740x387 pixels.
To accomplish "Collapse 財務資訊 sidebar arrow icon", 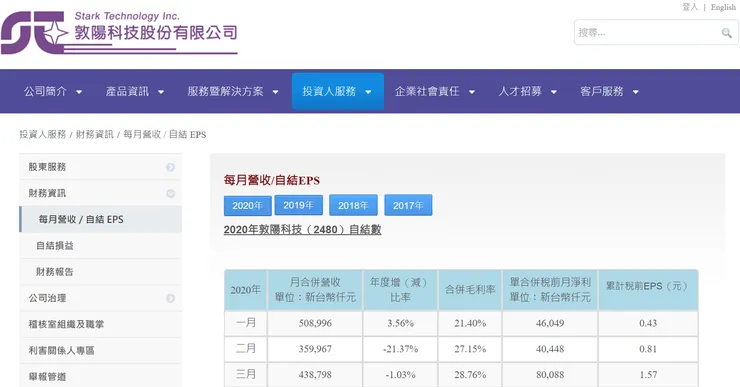I will [x=170, y=194].
